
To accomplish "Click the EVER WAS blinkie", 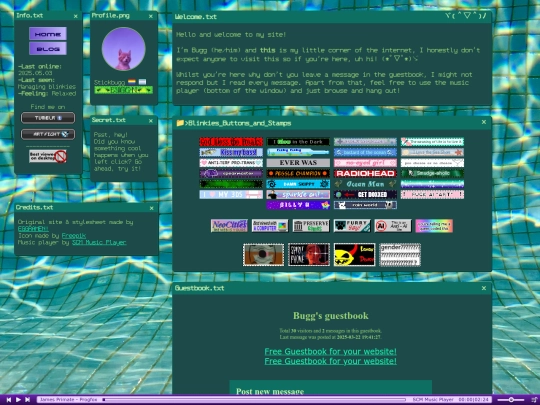I will 298,163.
